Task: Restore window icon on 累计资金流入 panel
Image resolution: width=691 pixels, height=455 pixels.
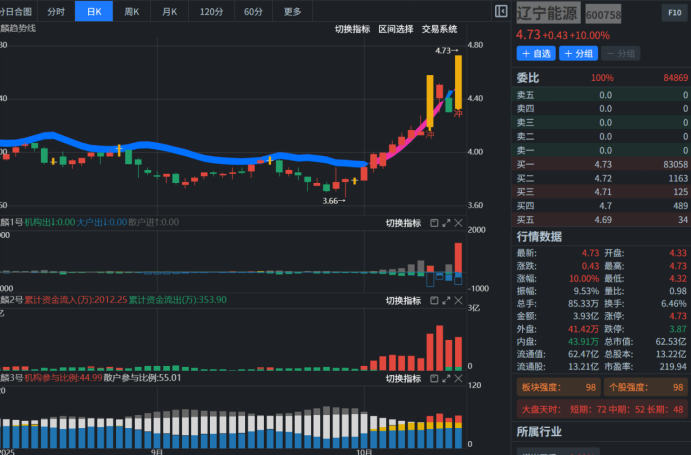Action: coord(434,299)
